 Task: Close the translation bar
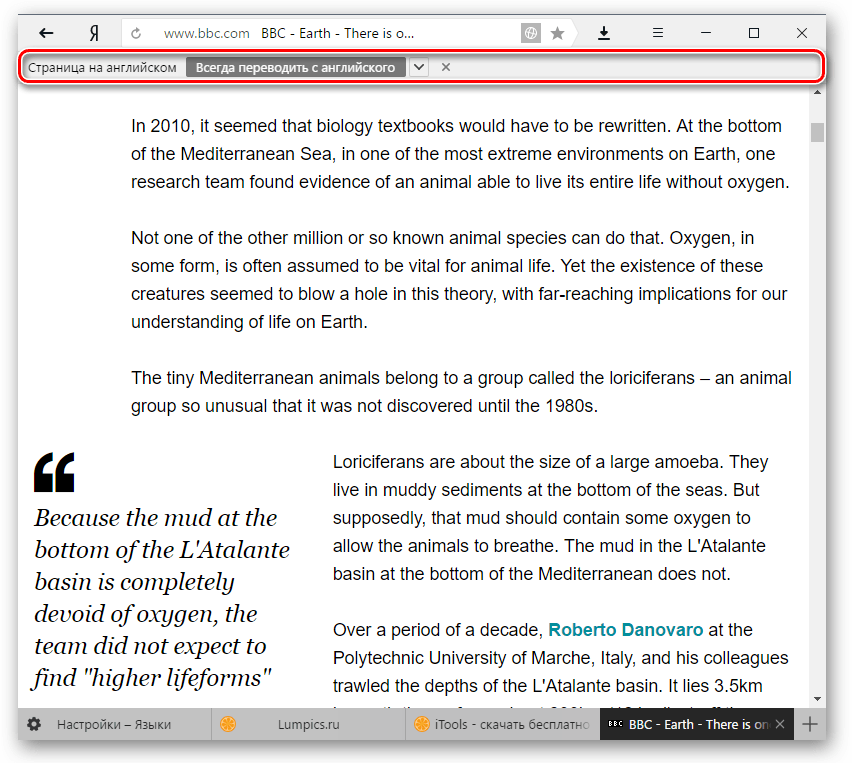pyautogui.click(x=446, y=67)
